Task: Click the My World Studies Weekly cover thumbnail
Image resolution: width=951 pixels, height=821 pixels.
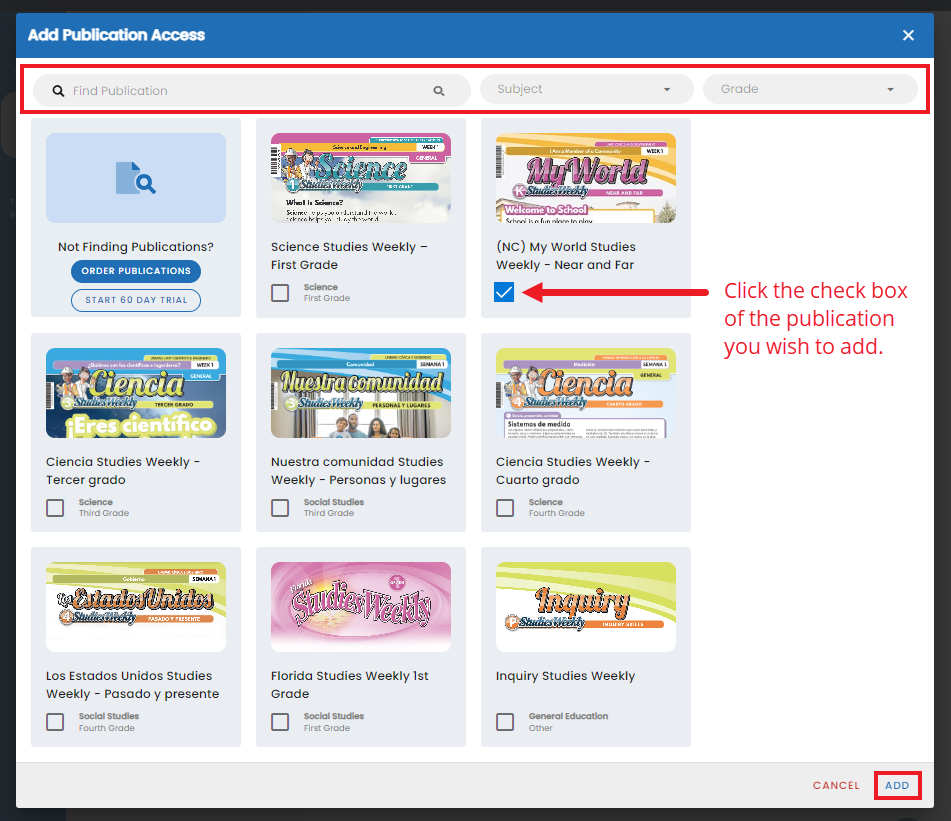Action: (586, 178)
